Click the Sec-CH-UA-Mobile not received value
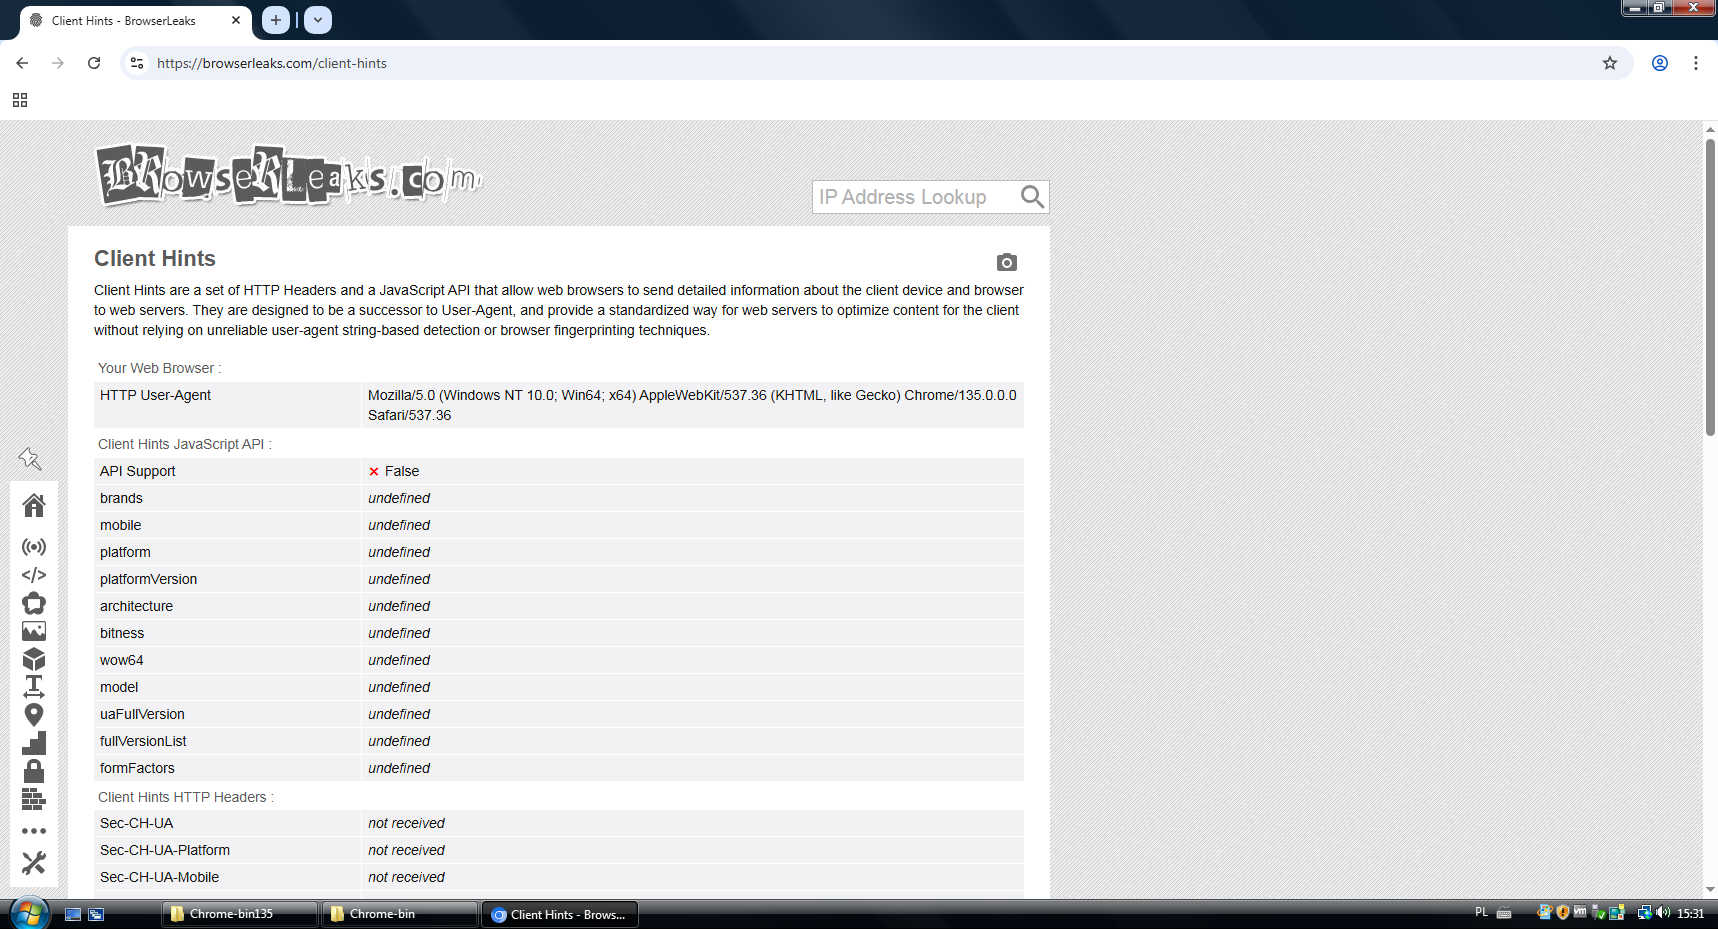Screen dimensions: 1718x929 [406, 877]
